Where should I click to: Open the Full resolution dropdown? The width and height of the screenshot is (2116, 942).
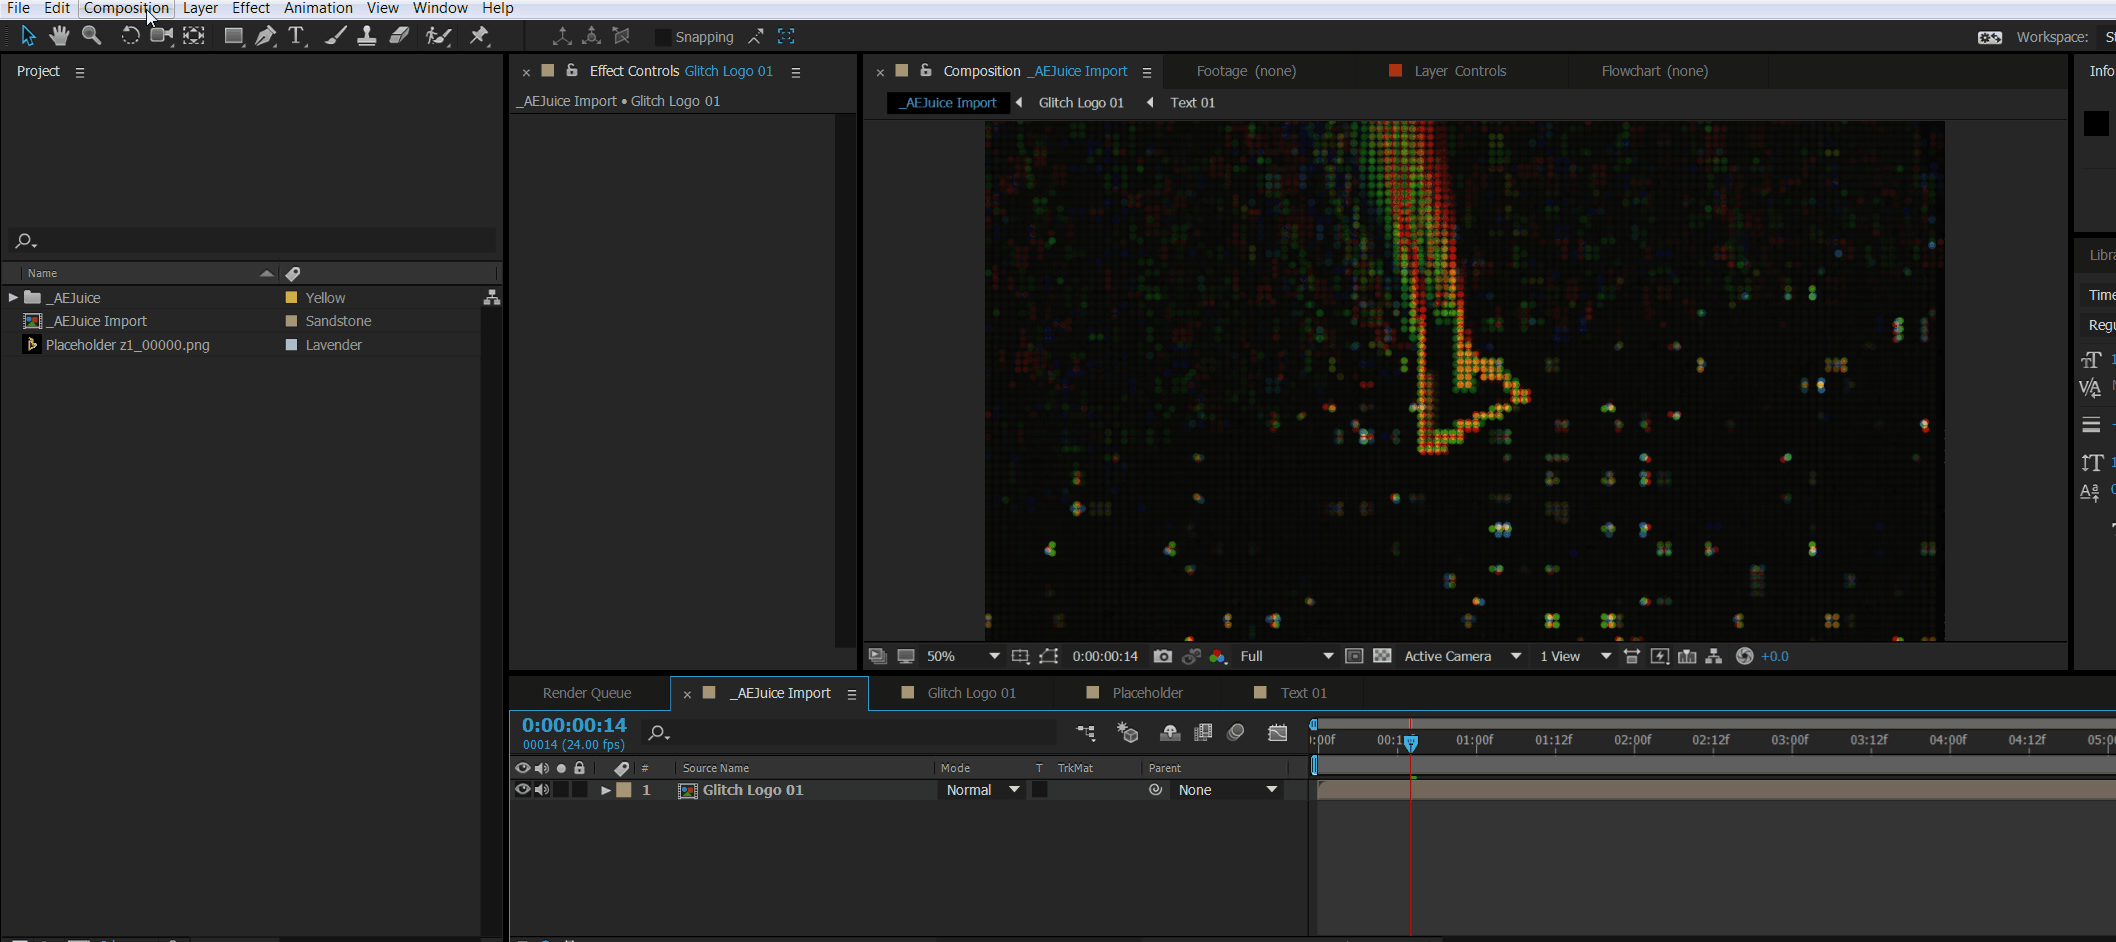pos(1286,656)
